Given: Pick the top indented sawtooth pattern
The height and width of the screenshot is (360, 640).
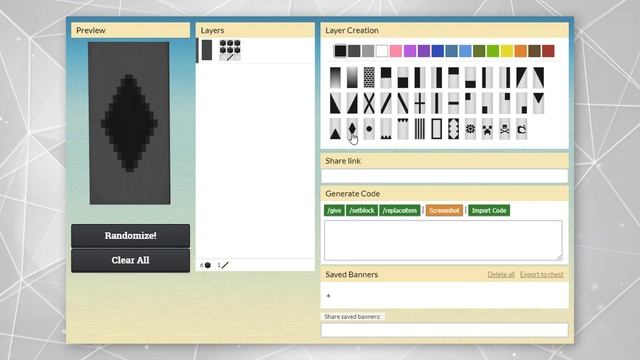Looking at the screenshot, I should [x=403, y=129].
